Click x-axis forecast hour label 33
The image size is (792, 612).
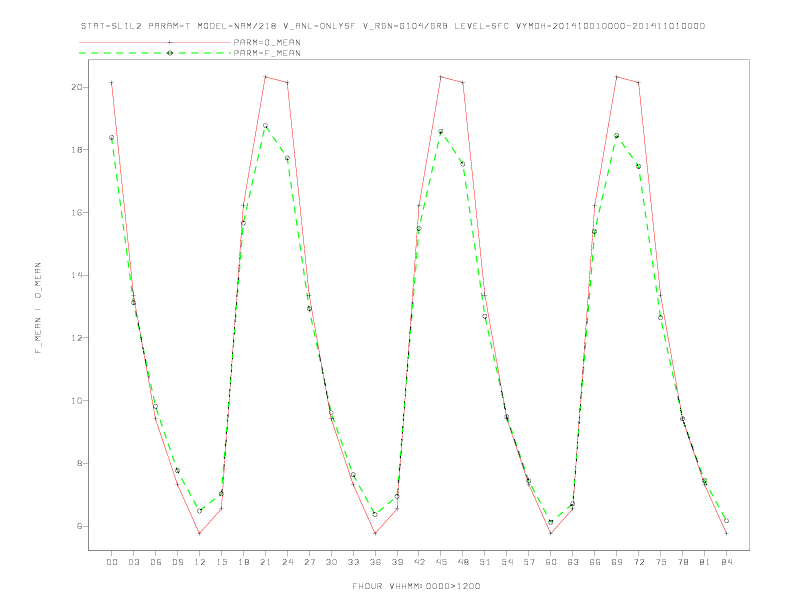coord(353,562)
